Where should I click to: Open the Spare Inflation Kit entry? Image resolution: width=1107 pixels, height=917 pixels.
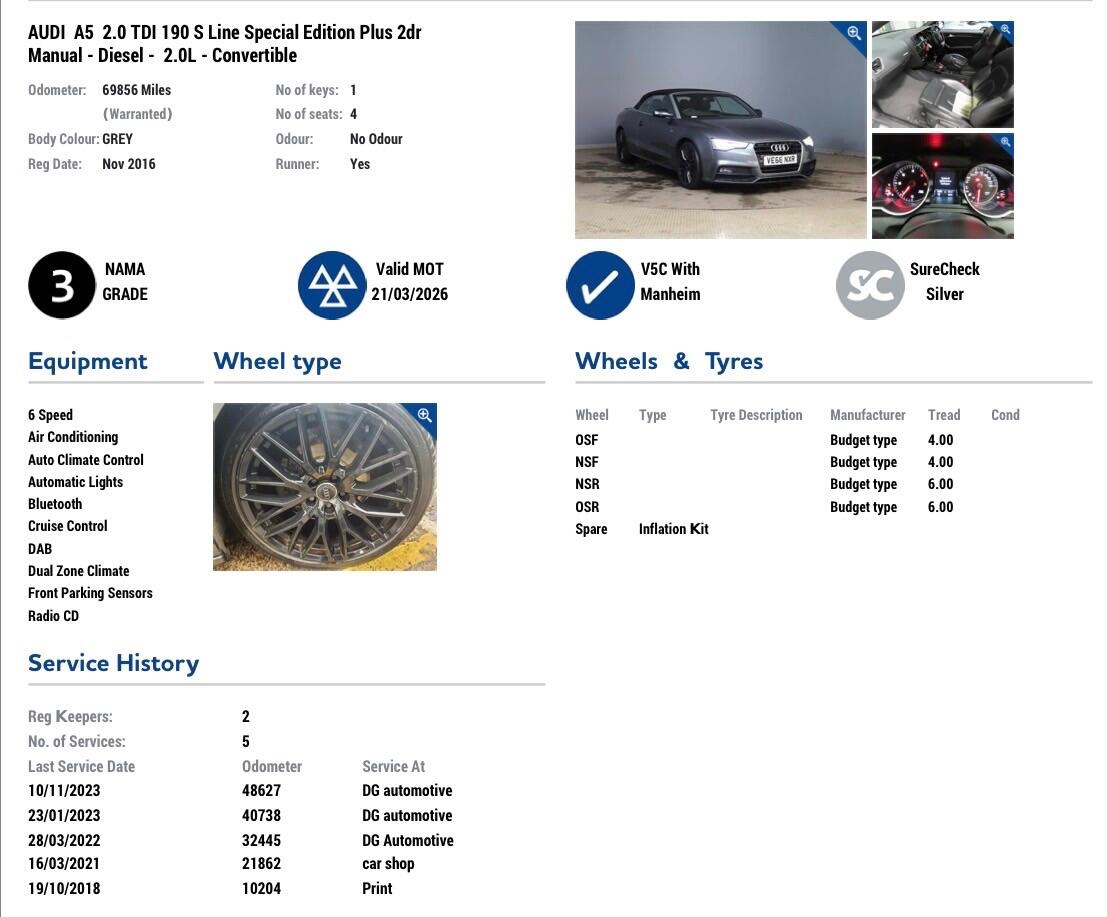[673, 528]
